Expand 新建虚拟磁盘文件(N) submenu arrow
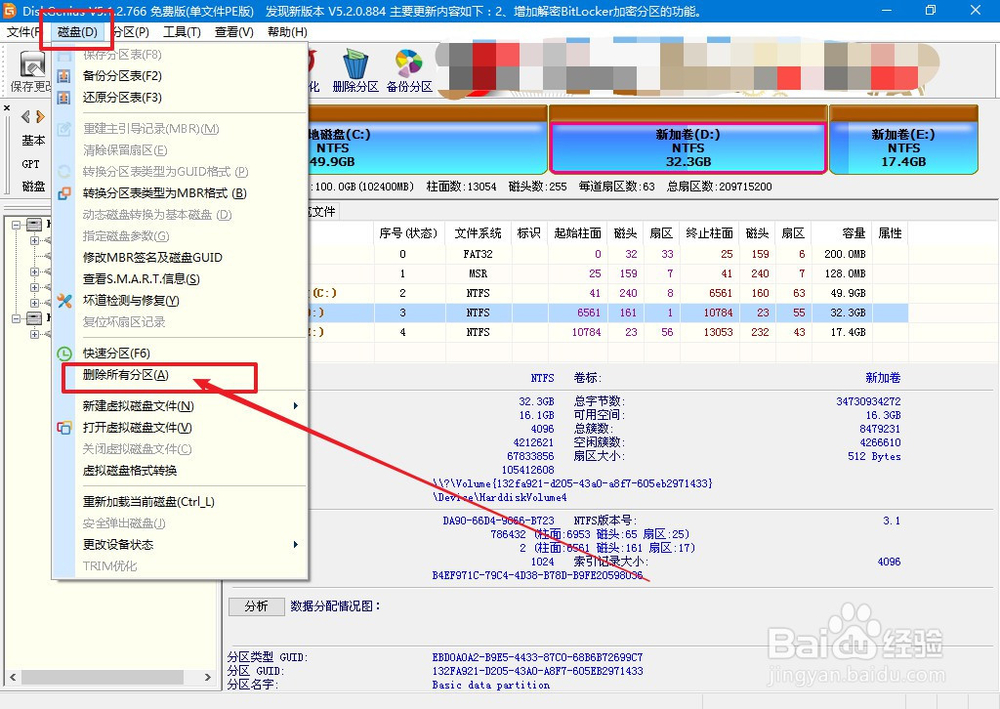Screen dimensions: 1000x709 [x=295, y=406]
